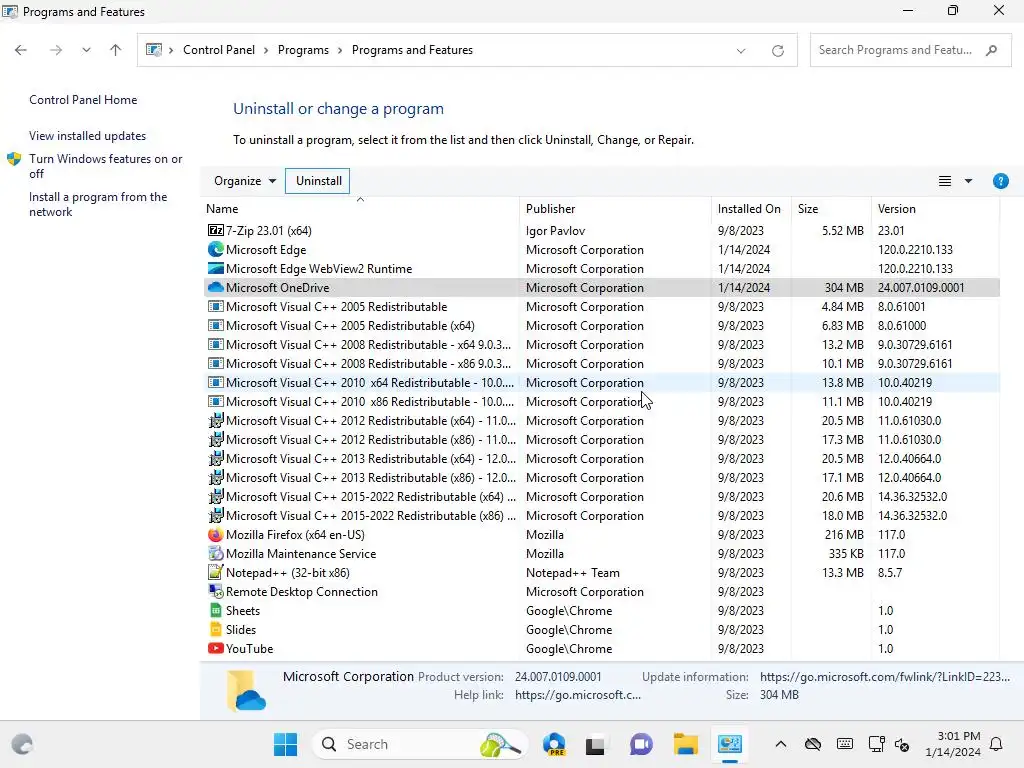Screen dimensions: 1024x768
Task: Click the Notepad++ program icon
Action: point(216,572)
